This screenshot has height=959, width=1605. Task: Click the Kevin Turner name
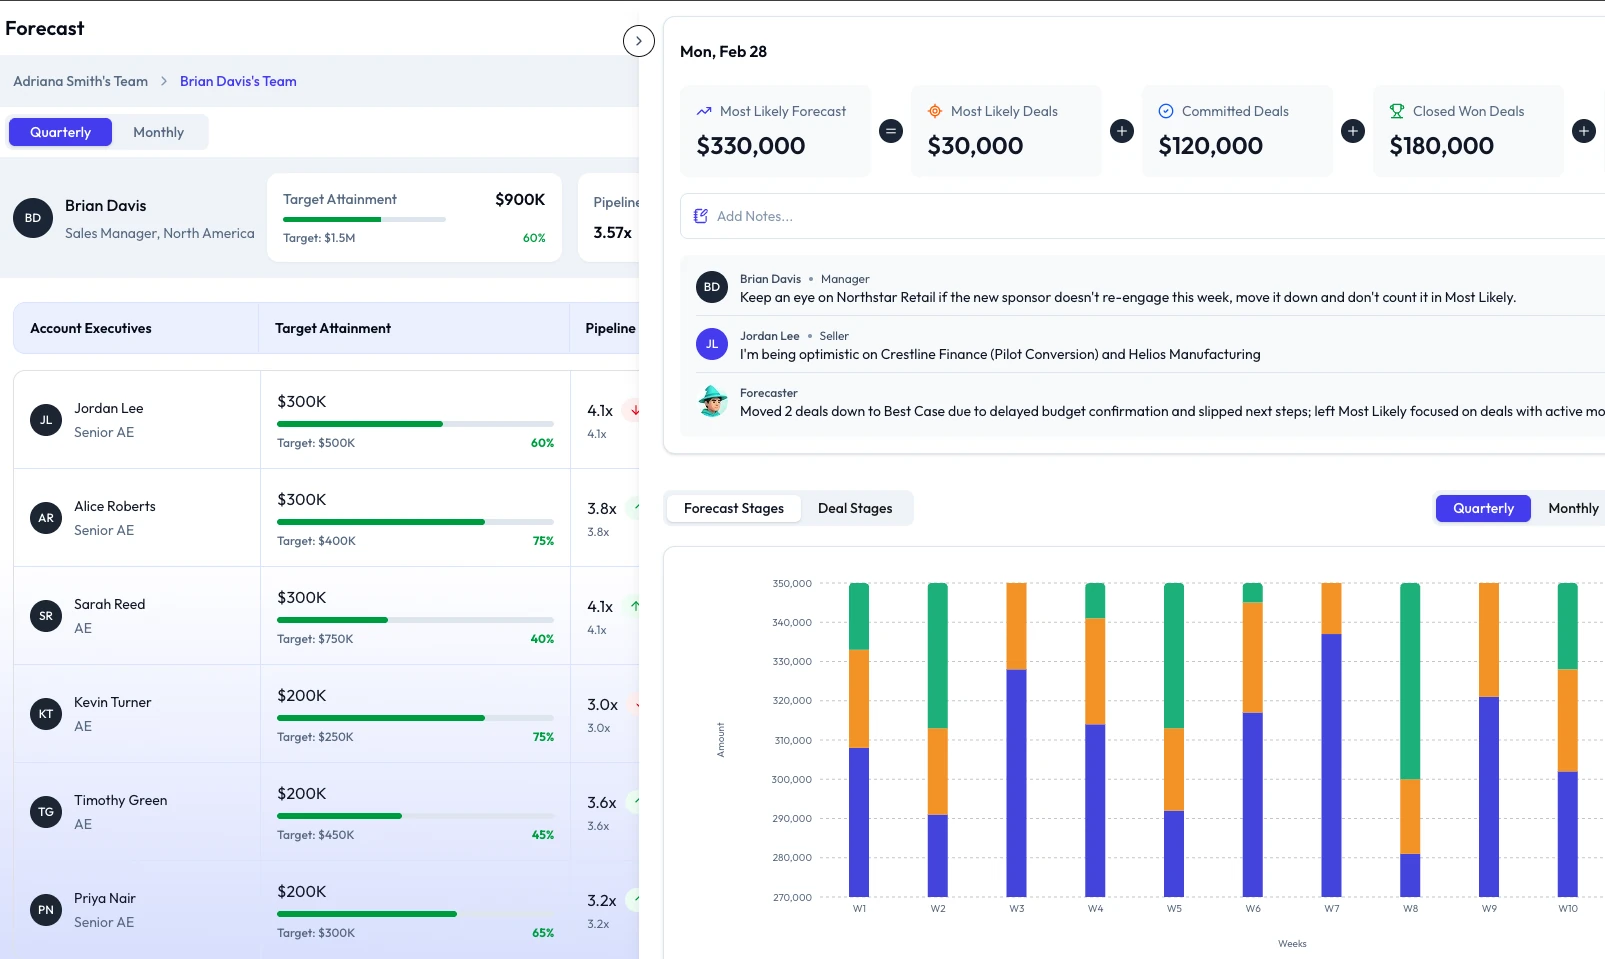112,702
